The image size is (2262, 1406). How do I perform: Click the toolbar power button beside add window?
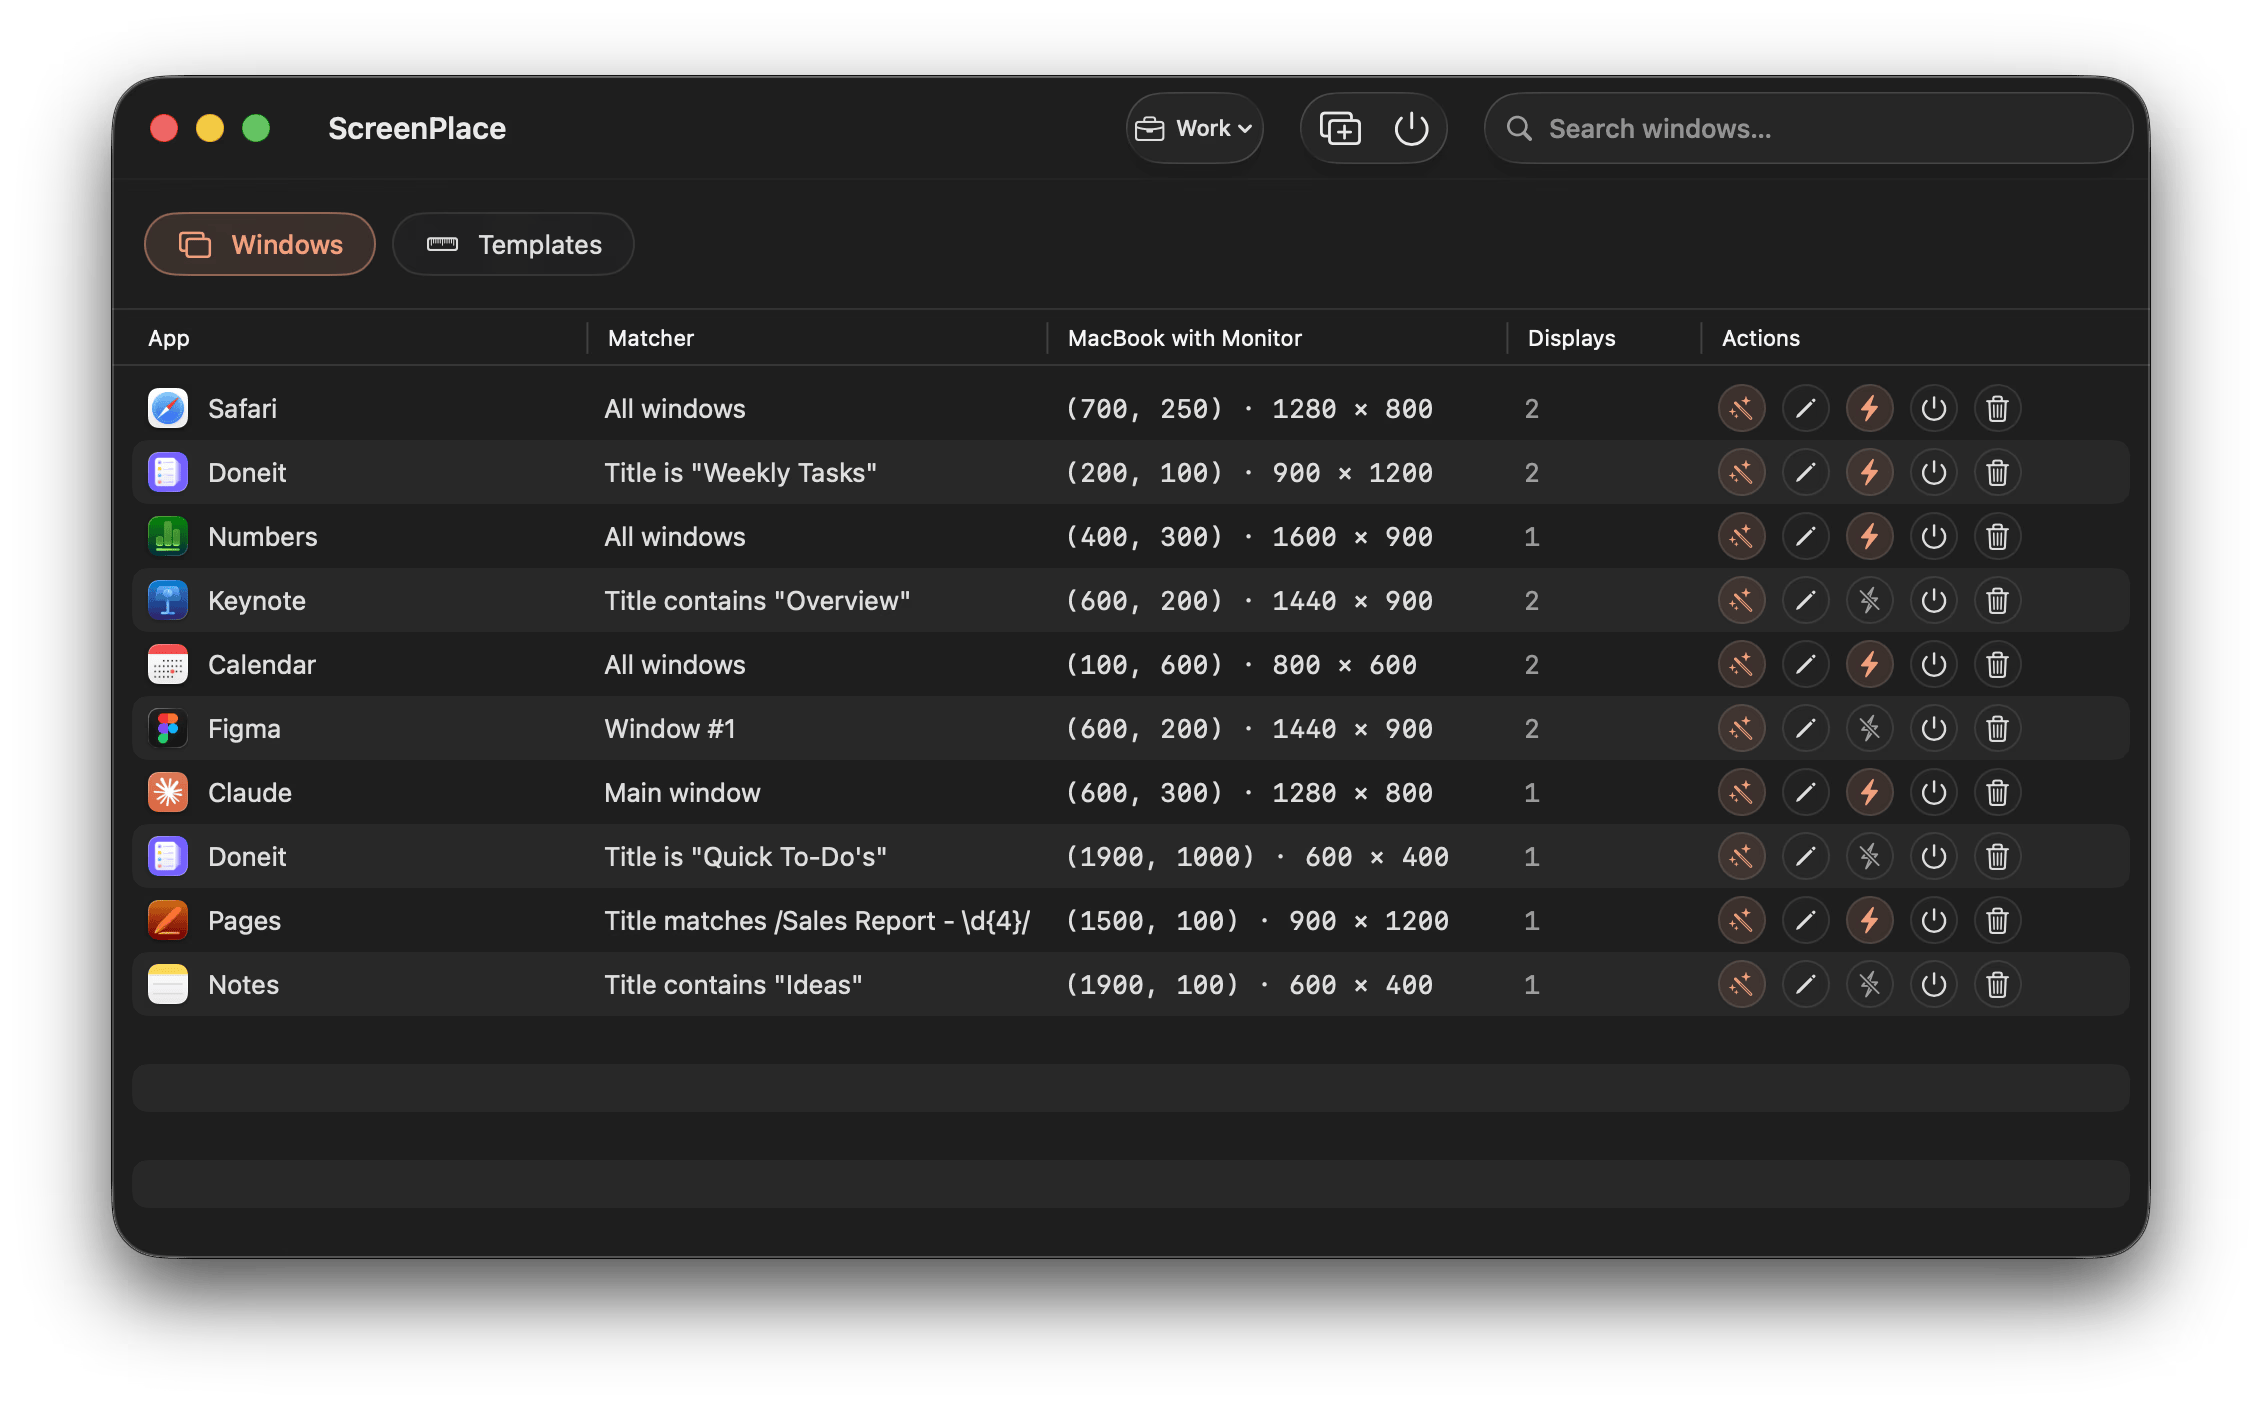1411,128
